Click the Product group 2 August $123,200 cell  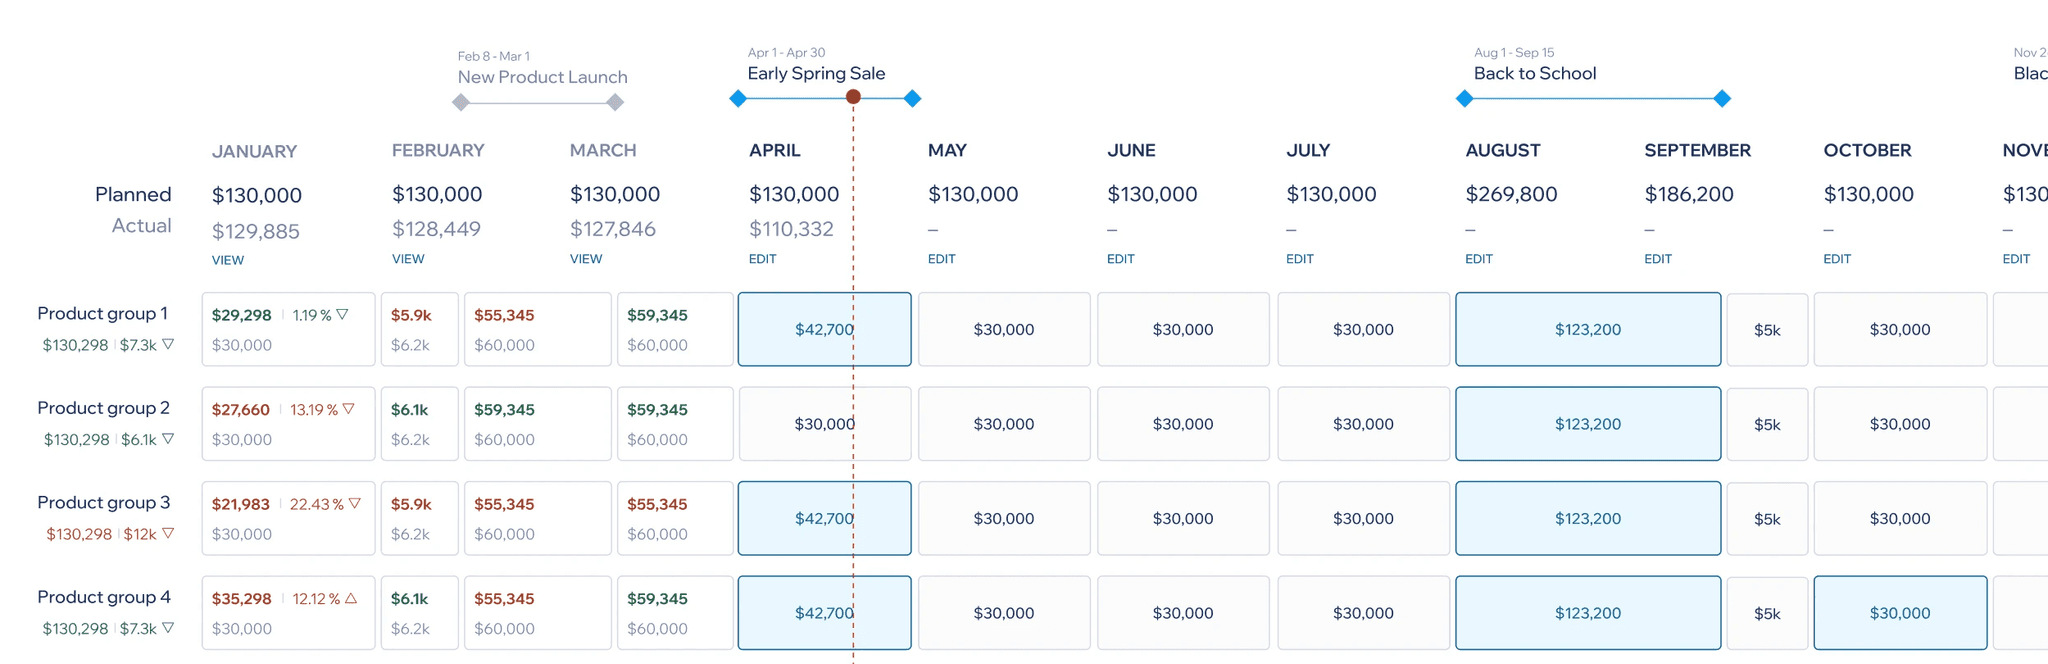[1588, 424]
